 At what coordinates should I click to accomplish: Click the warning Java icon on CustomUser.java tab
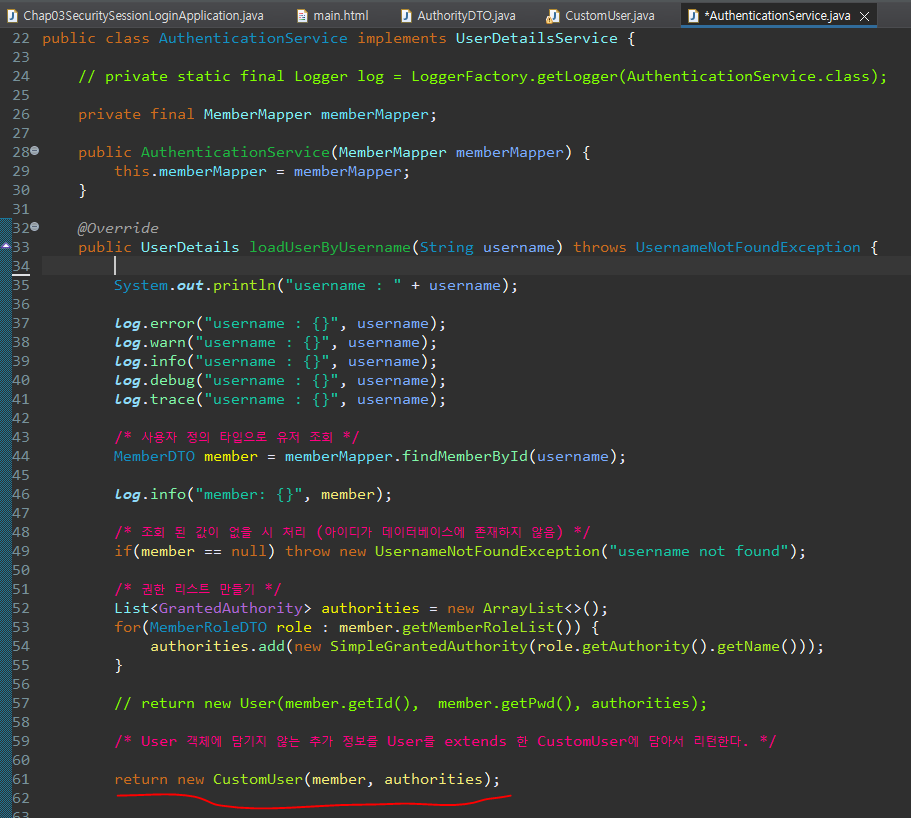553,16
